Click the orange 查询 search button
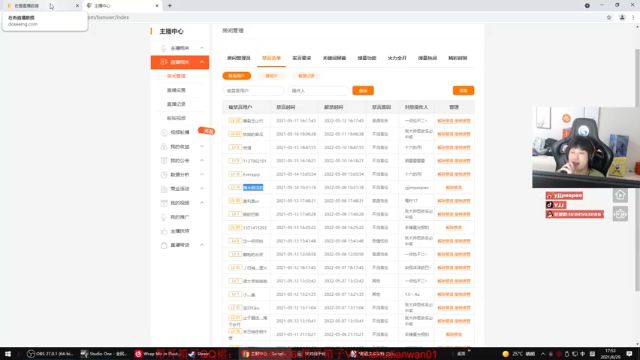This screenshot has height=360, width=640. tap(363, 91)
